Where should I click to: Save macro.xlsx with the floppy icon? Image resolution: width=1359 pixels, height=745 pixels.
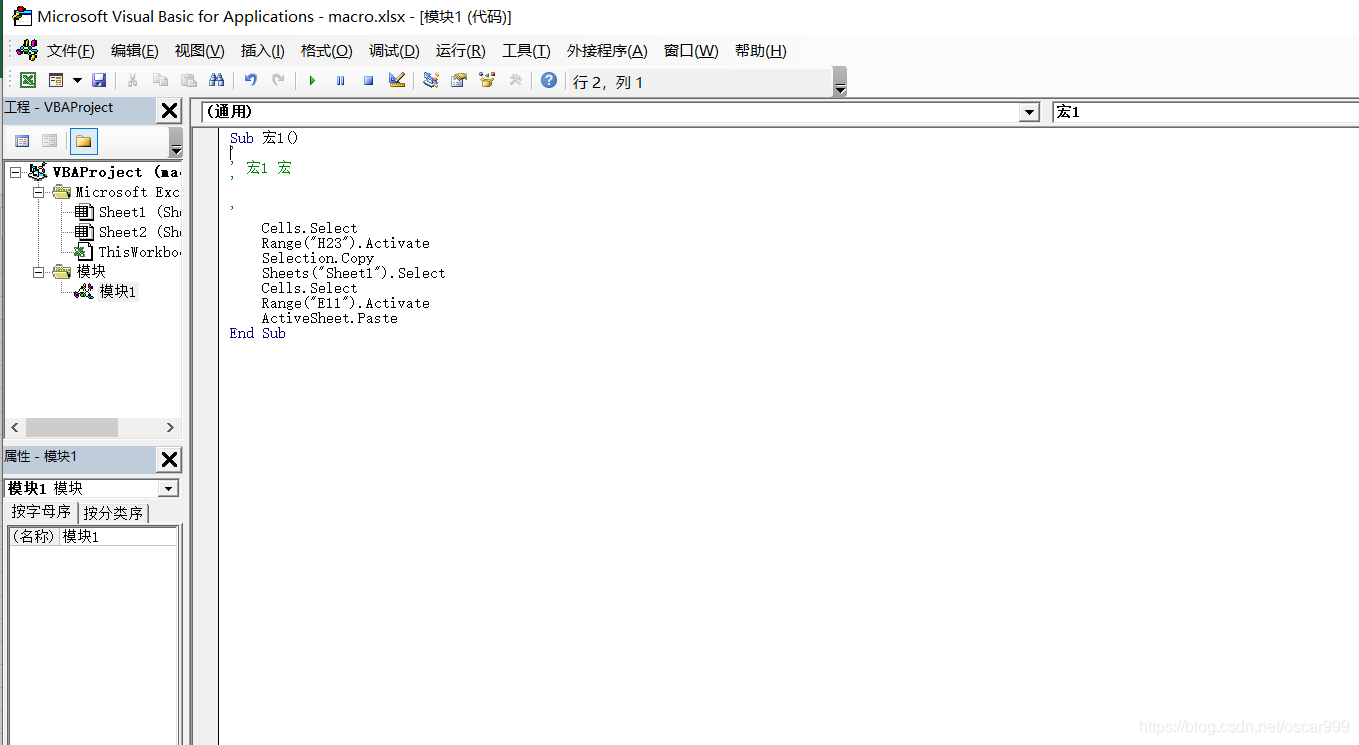pyautogui.click(x=99, y=81)
